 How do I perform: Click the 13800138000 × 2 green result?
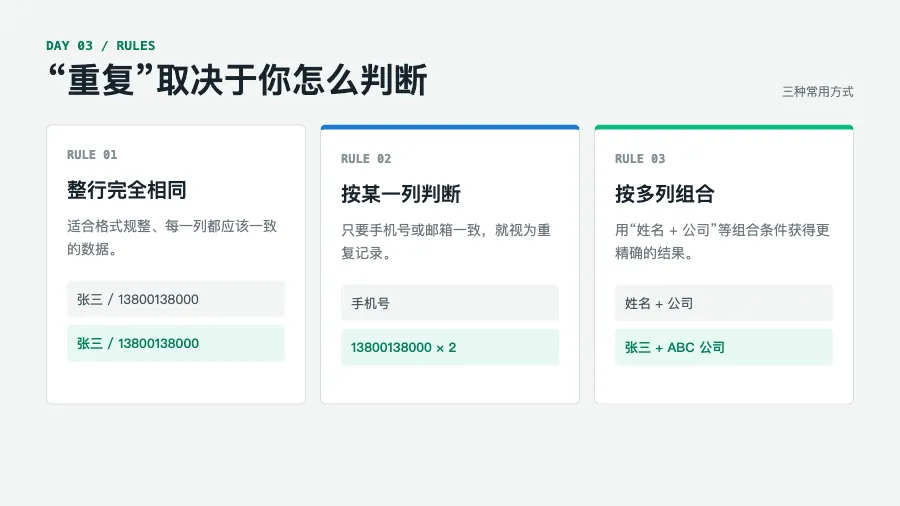tap(450, 347)
